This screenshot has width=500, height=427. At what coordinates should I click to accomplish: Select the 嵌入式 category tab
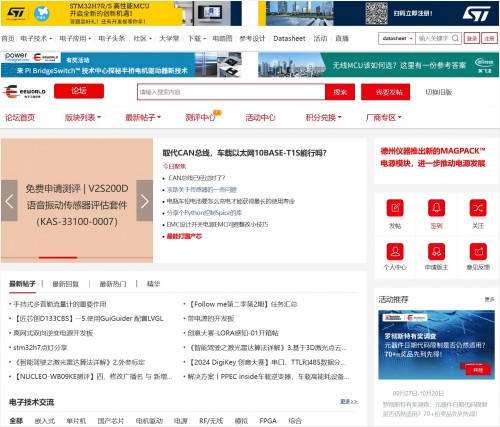(45, 421)
